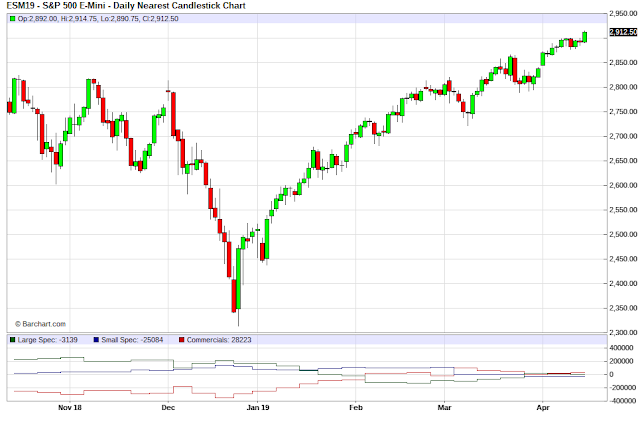
Task: Click the Large Spec: -3139 label
Action: coord(47,340)
